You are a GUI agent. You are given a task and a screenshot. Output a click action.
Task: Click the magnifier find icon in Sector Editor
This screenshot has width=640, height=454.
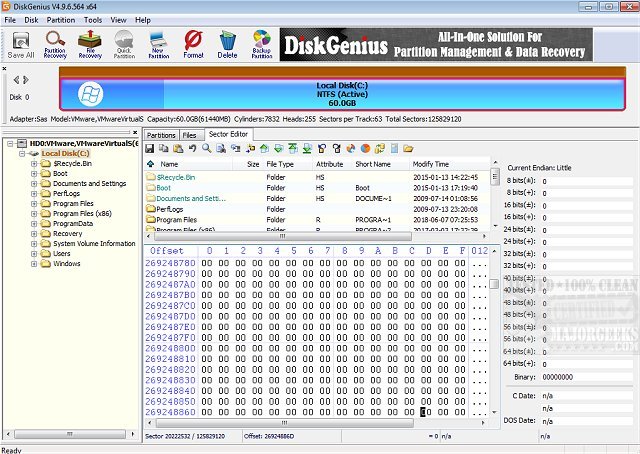(x=207, y=149)
